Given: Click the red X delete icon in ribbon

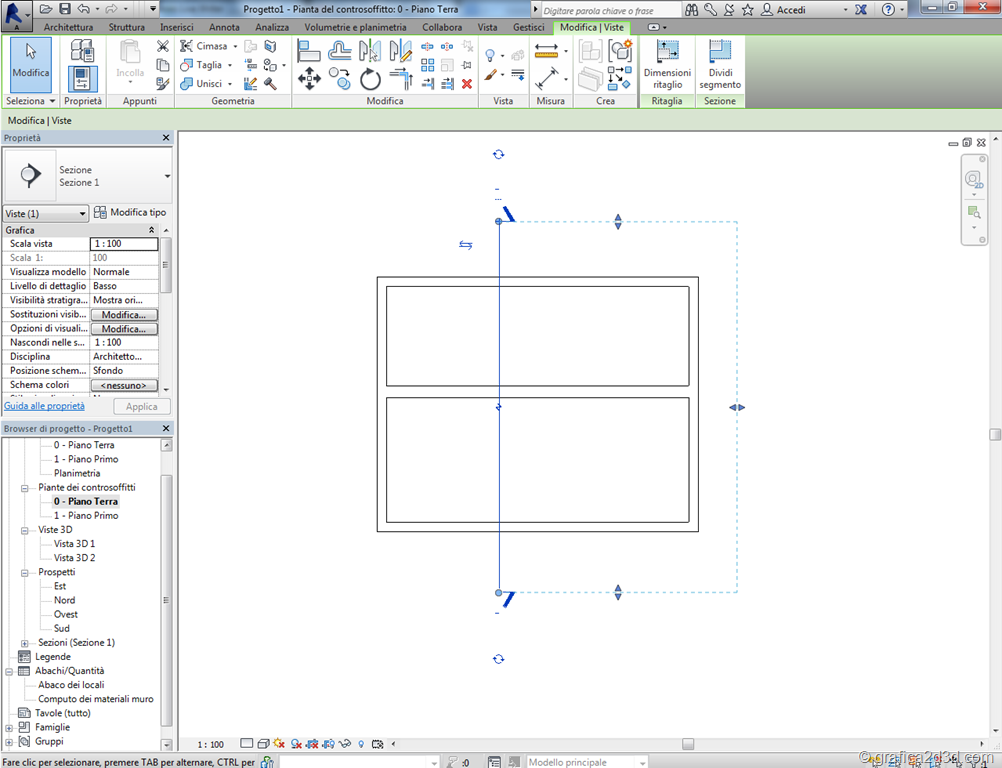Looking at the screenshot, I should coord(467,84).
